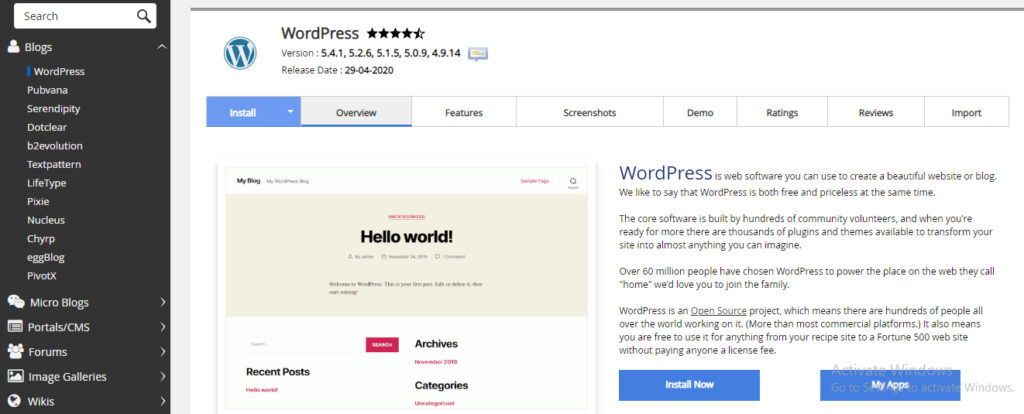Click the Wikis globe icon

pos(15,401)
